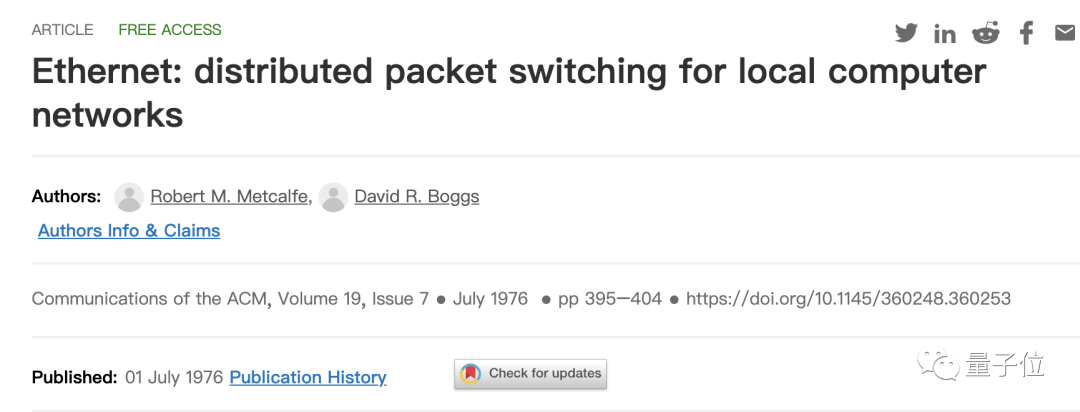Click the published date 01 July 1976

click(x=174, y=378)
